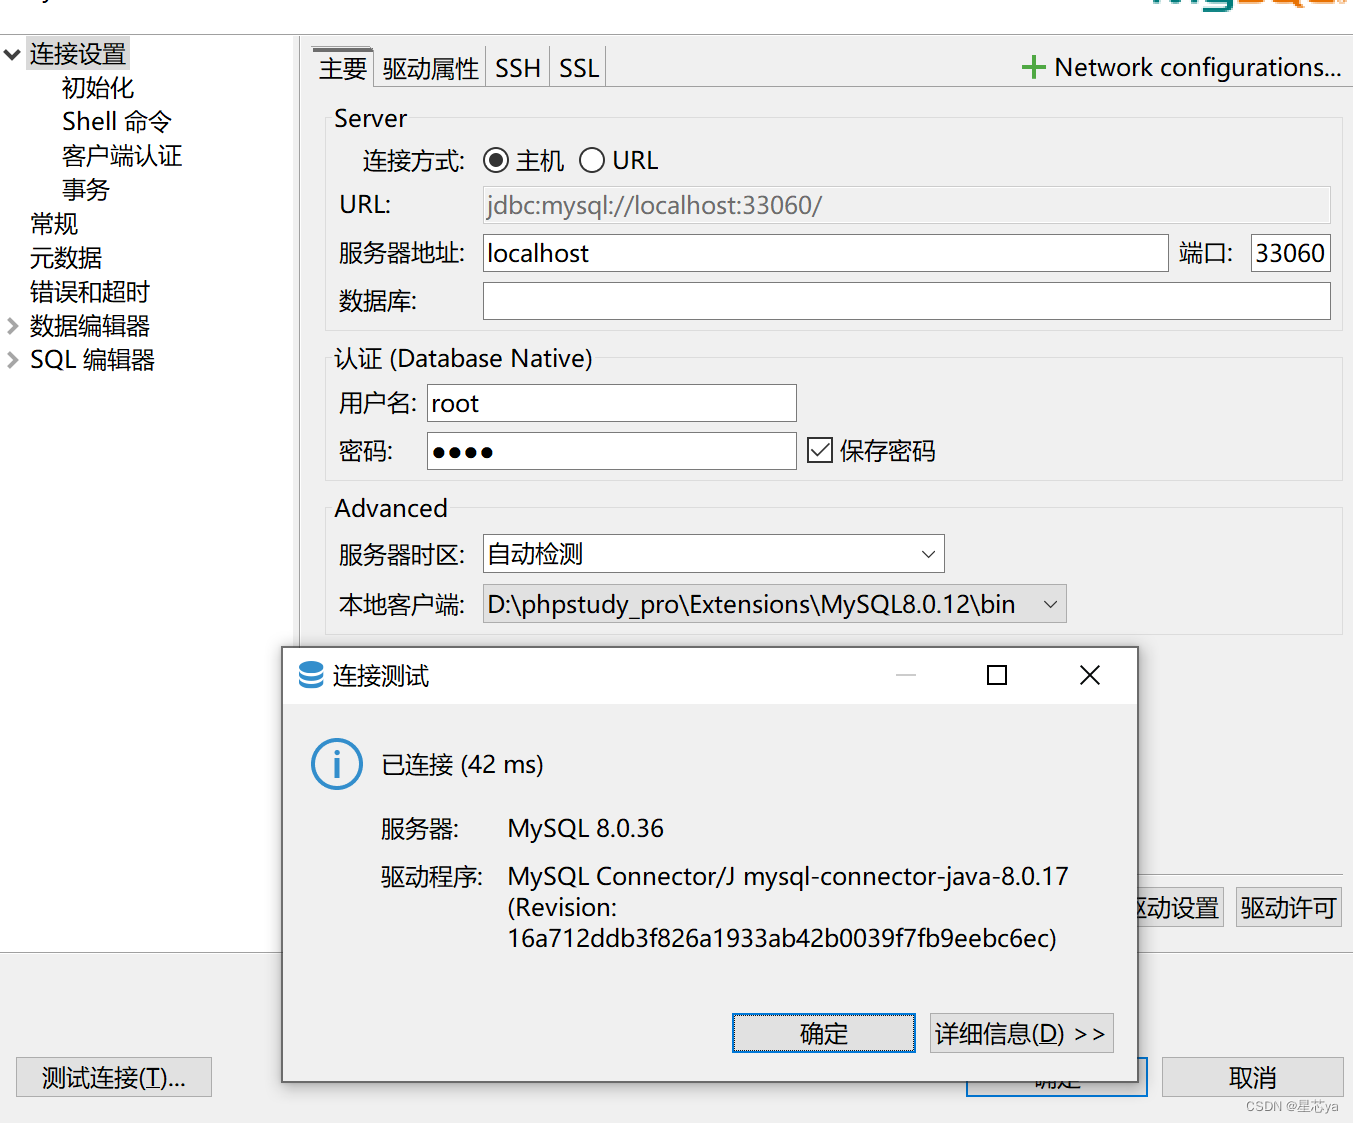Viewport: 1353px width, 1123px height.
Task: Click the 服务器地址 localhost input field
Action: [x=825, y=253]
